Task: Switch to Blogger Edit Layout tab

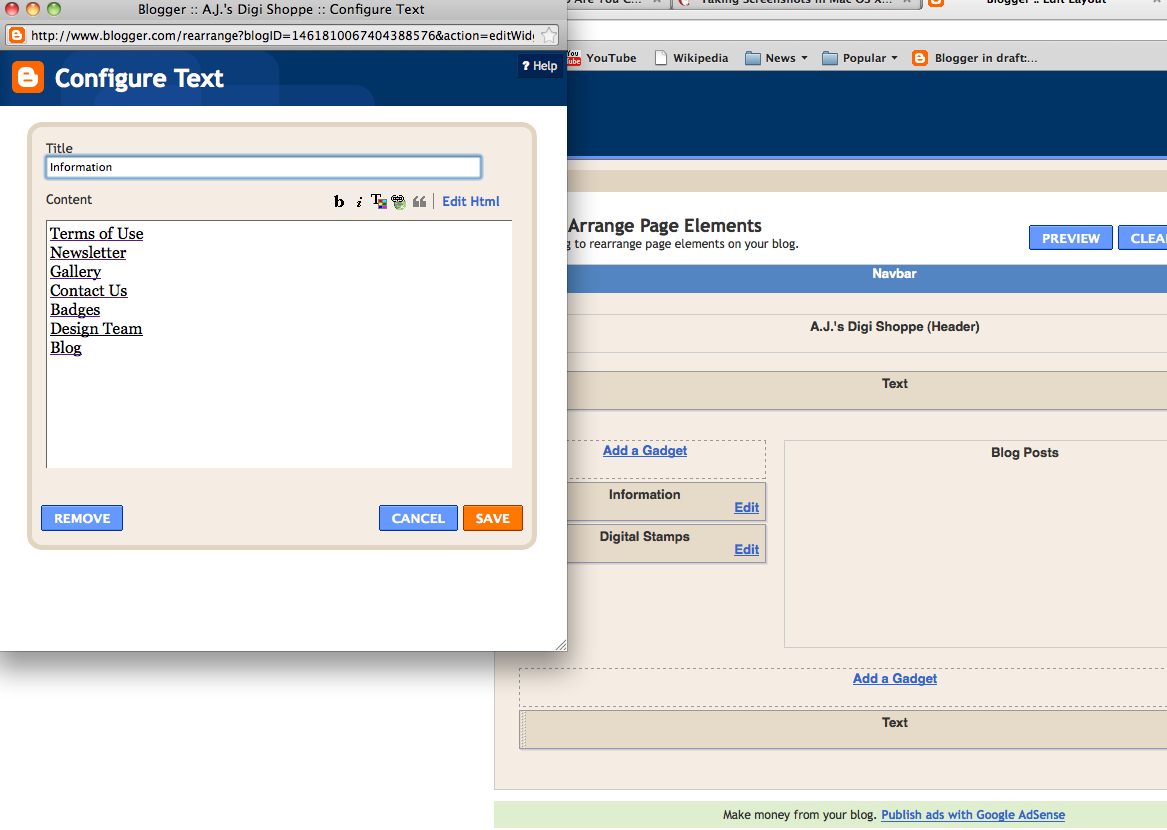Action: [x=1040, y=2]
